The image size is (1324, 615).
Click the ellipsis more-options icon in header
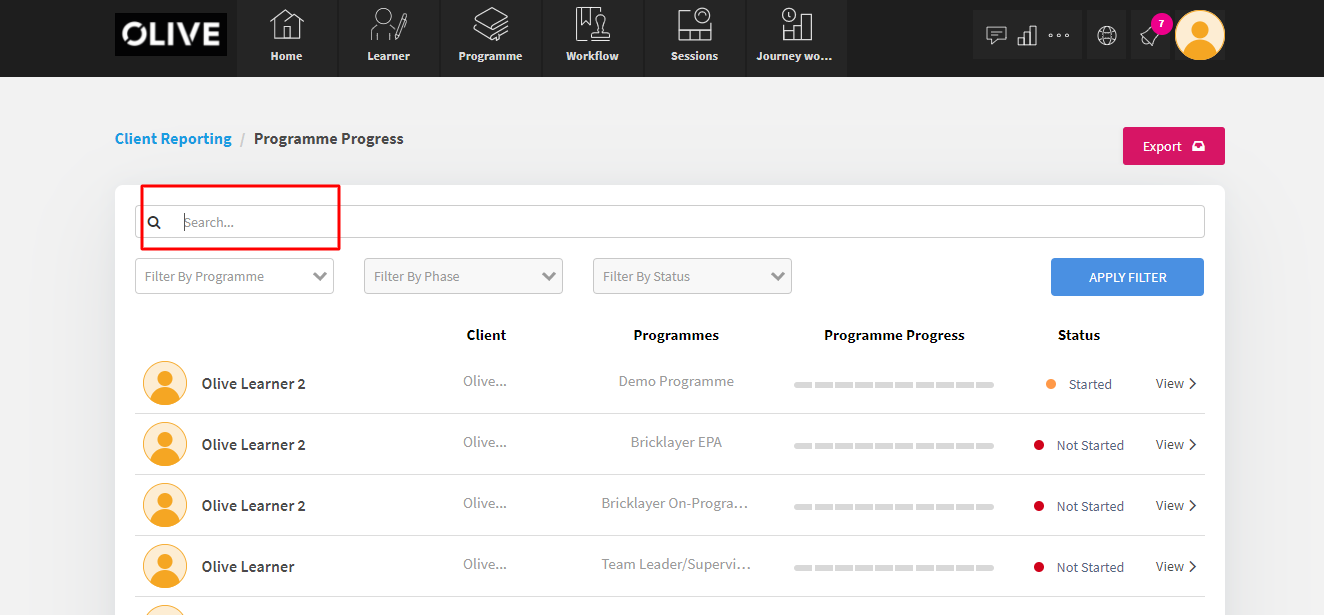(x=1058, y=35)
